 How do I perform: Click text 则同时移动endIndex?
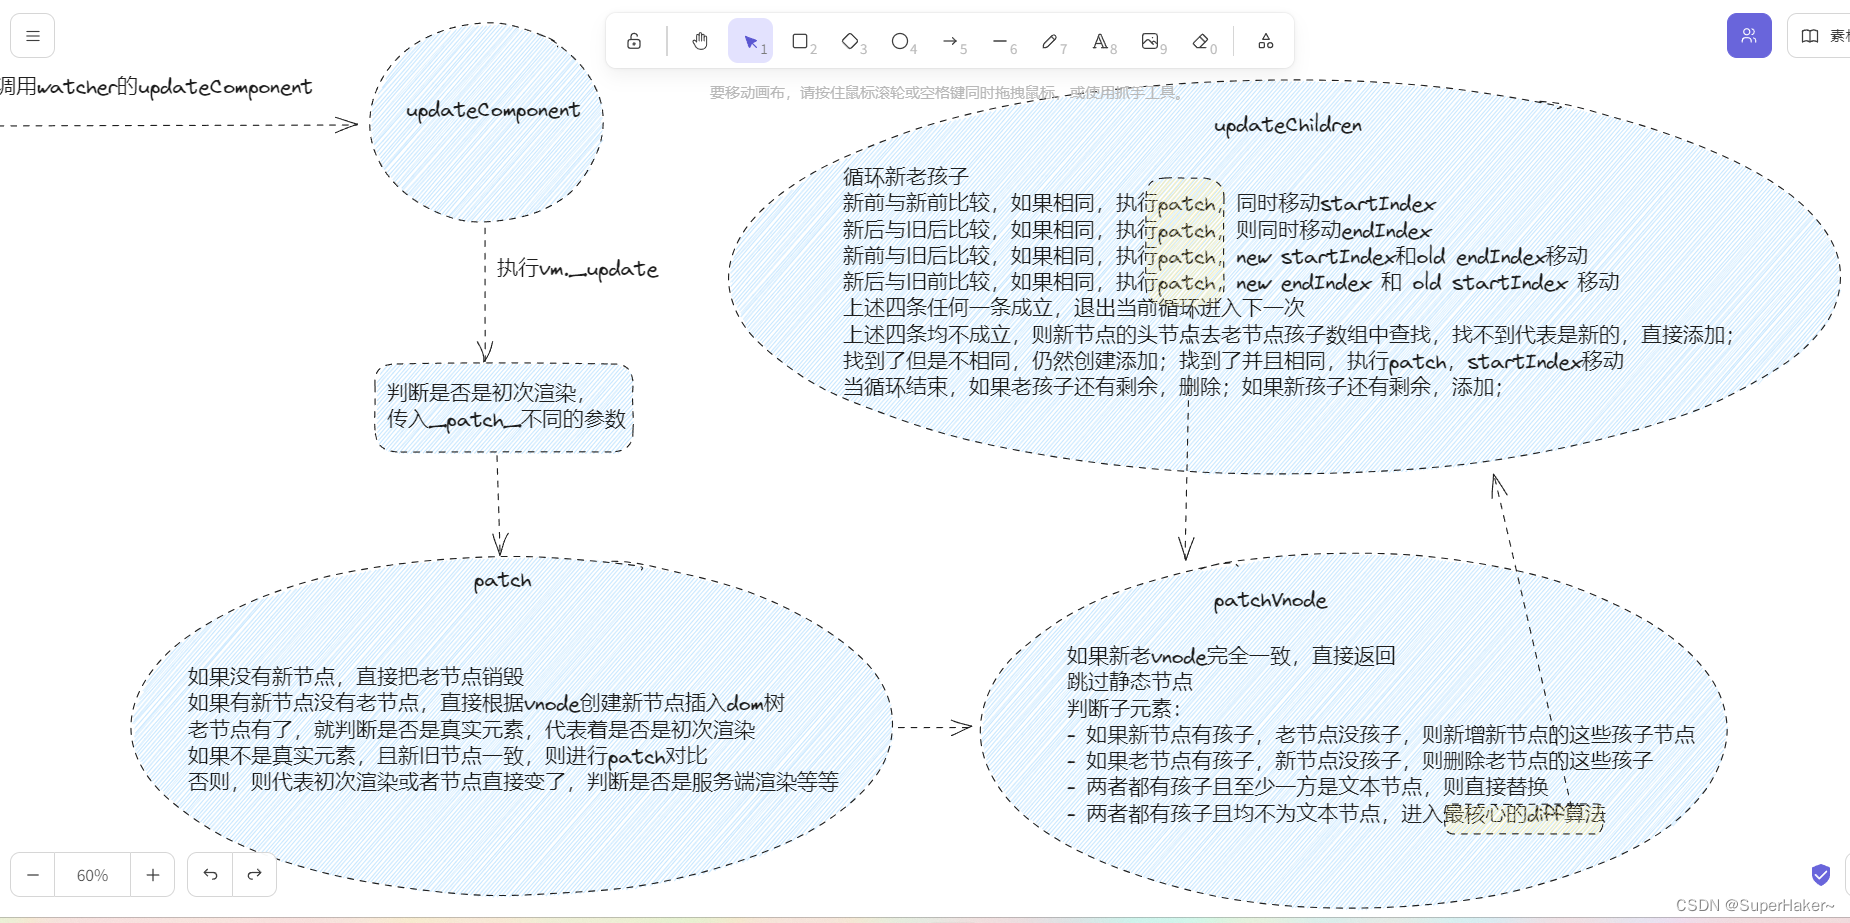tap(1334, 230)
